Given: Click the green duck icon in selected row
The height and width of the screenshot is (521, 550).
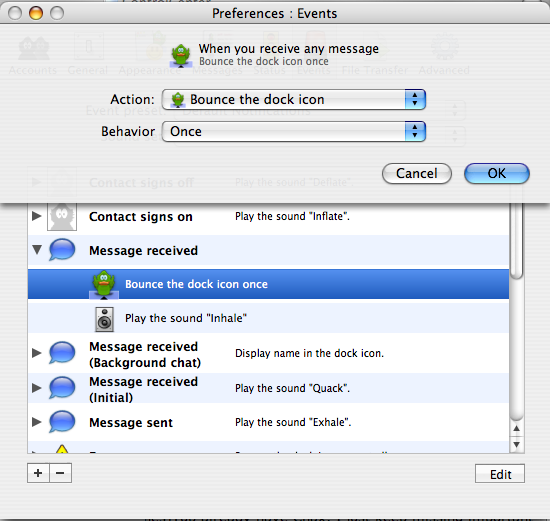Looking at the screenshot, I should [104, 285].
